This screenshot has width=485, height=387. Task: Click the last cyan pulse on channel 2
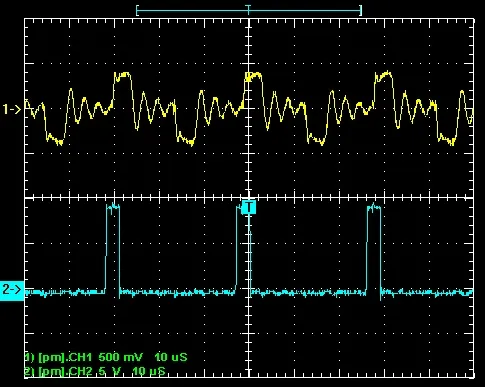pyautogui.click(x=374, y=250)
